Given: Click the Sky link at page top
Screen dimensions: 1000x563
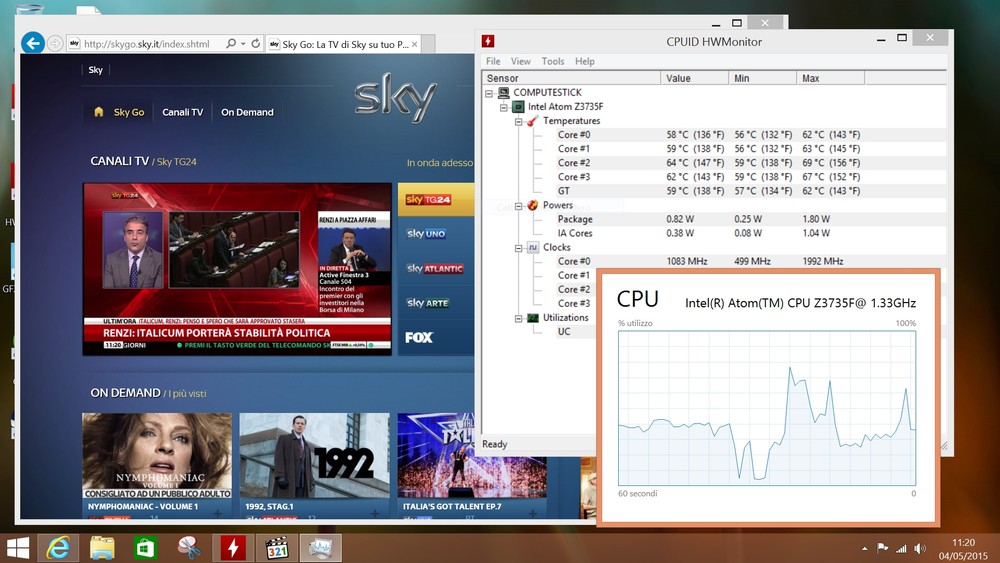Looking at the screenshot, I should tap(96, 69).
